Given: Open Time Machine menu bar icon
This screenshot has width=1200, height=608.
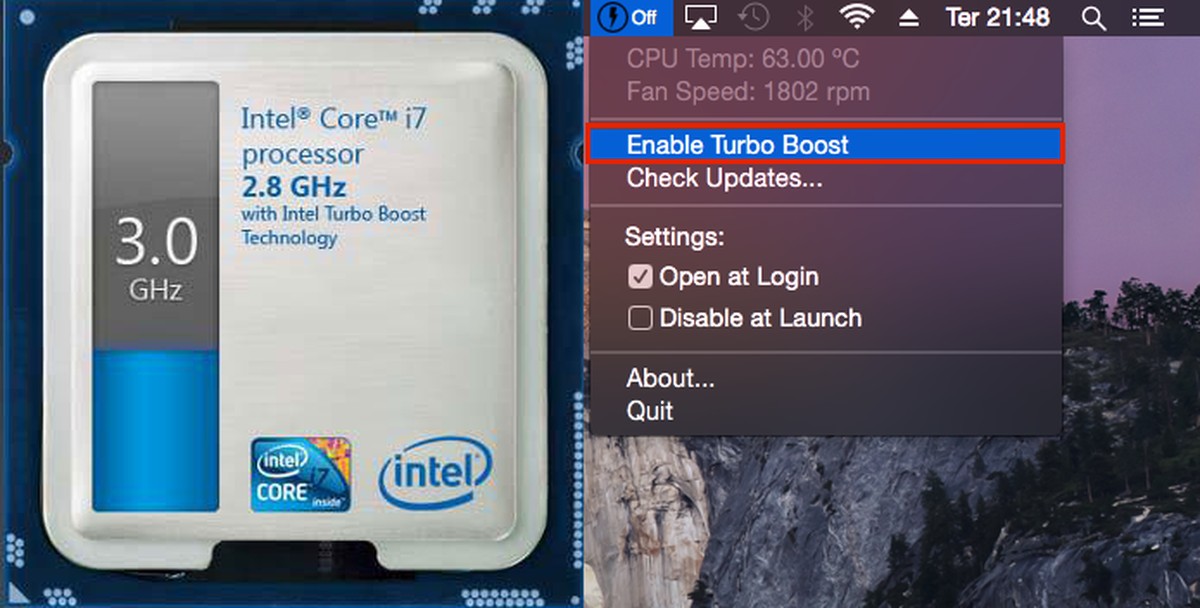Looking at the screenshot, I should 754,17.
